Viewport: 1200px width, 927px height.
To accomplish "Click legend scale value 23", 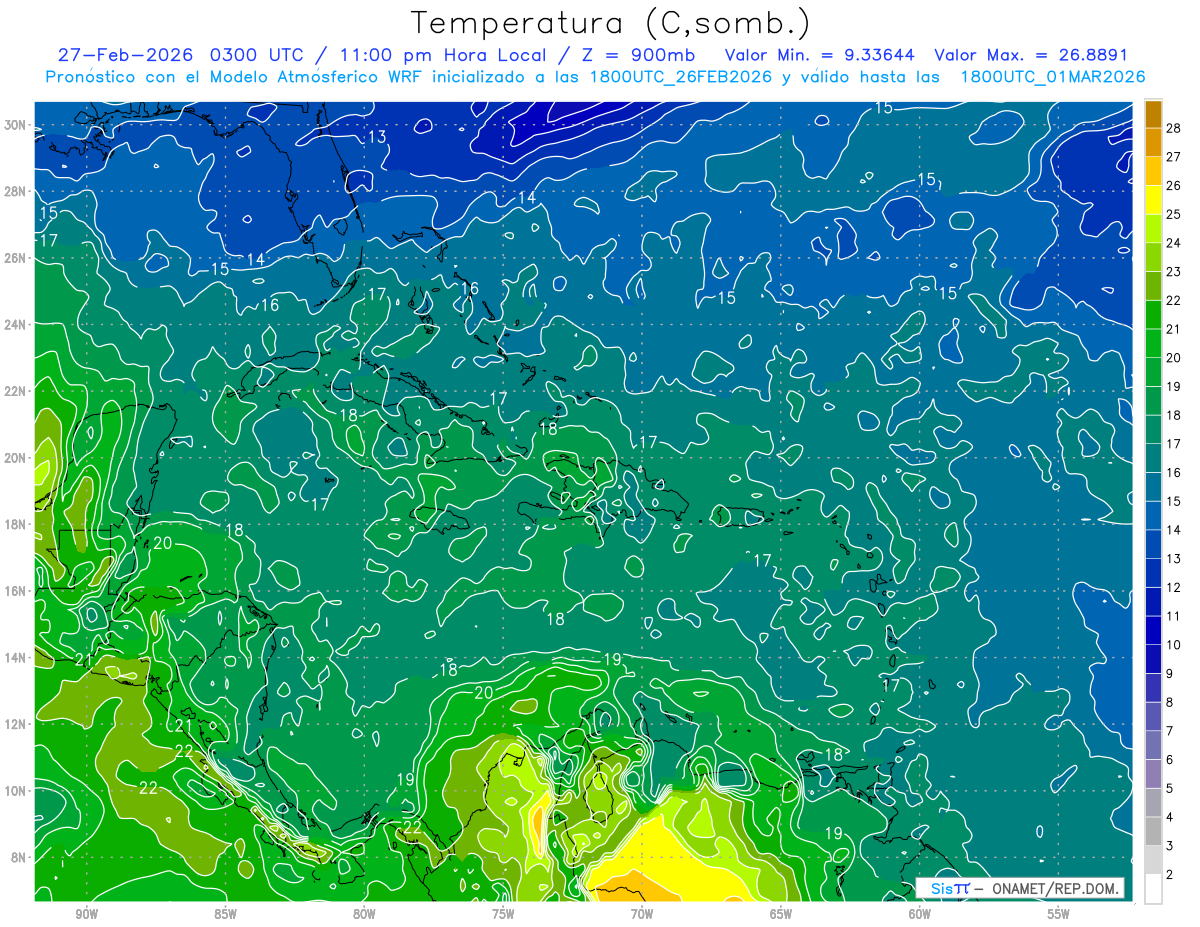I will coord(1174,271).
